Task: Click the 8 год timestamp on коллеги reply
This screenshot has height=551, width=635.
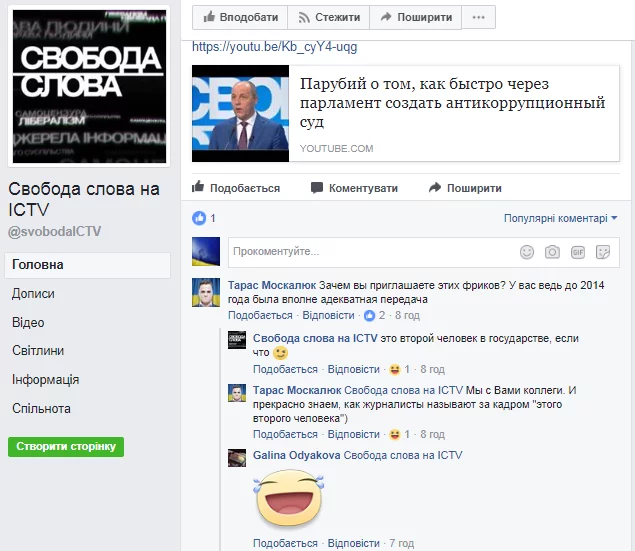Action: (433, 434)
